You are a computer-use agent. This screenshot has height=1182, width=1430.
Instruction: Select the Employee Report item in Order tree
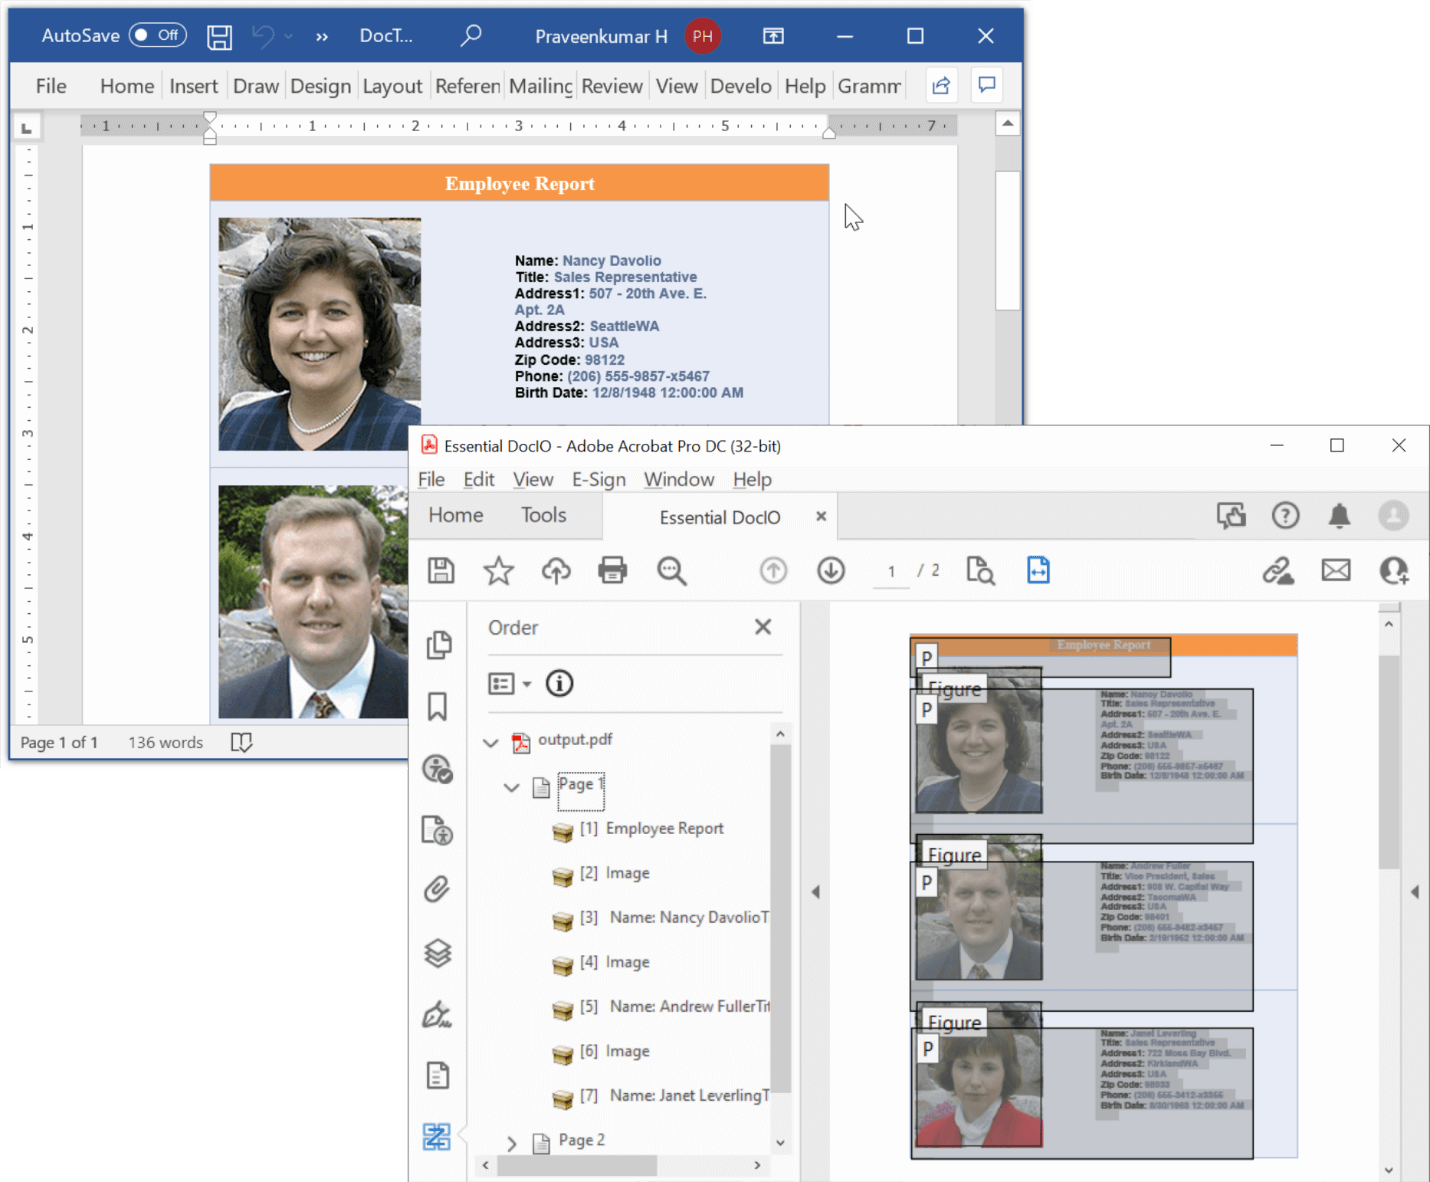click(664, 829)
